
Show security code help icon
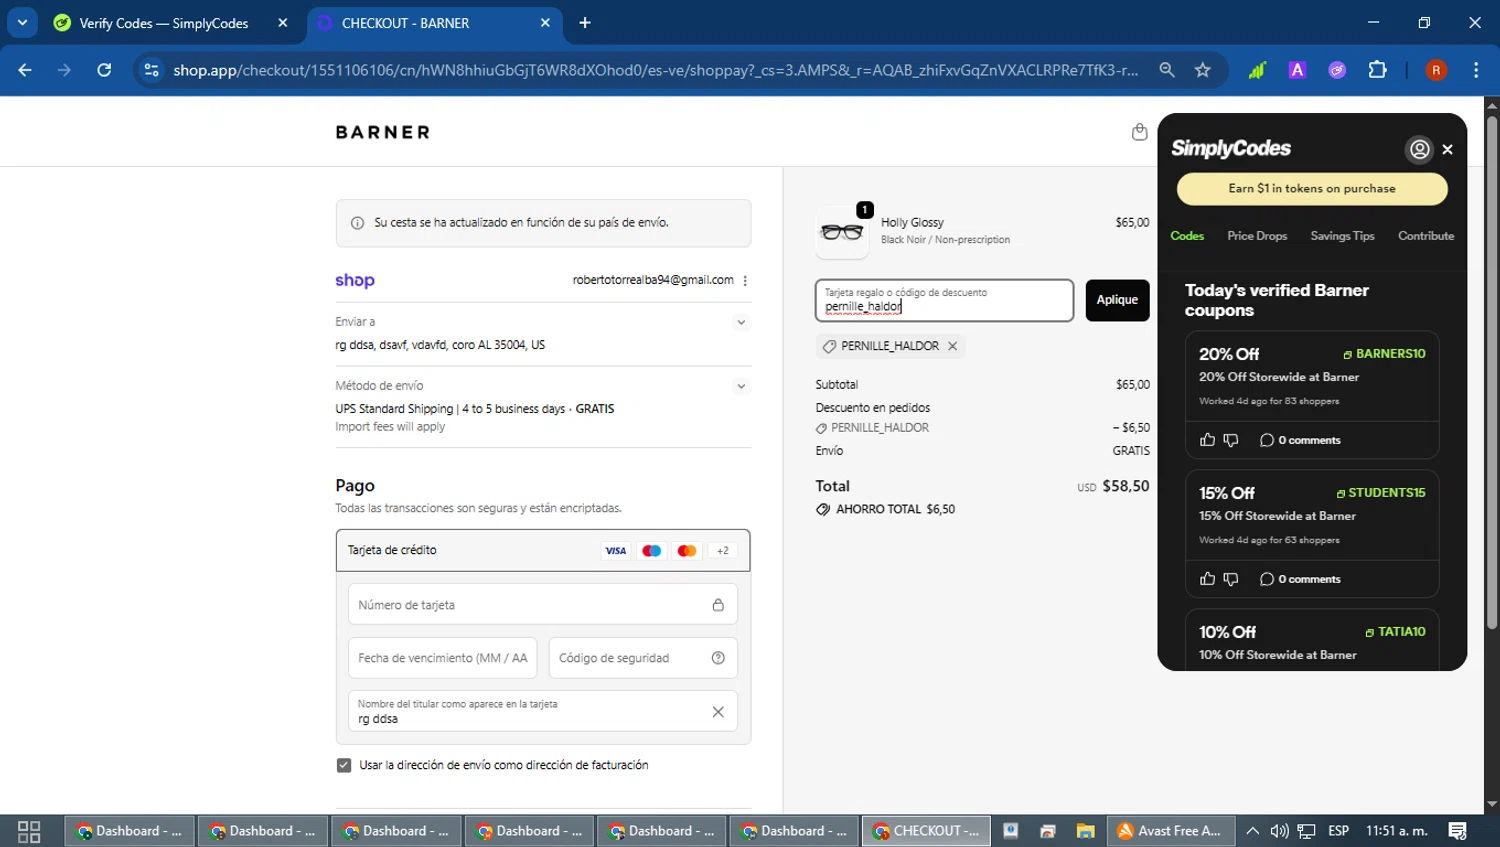pos(718,658)
